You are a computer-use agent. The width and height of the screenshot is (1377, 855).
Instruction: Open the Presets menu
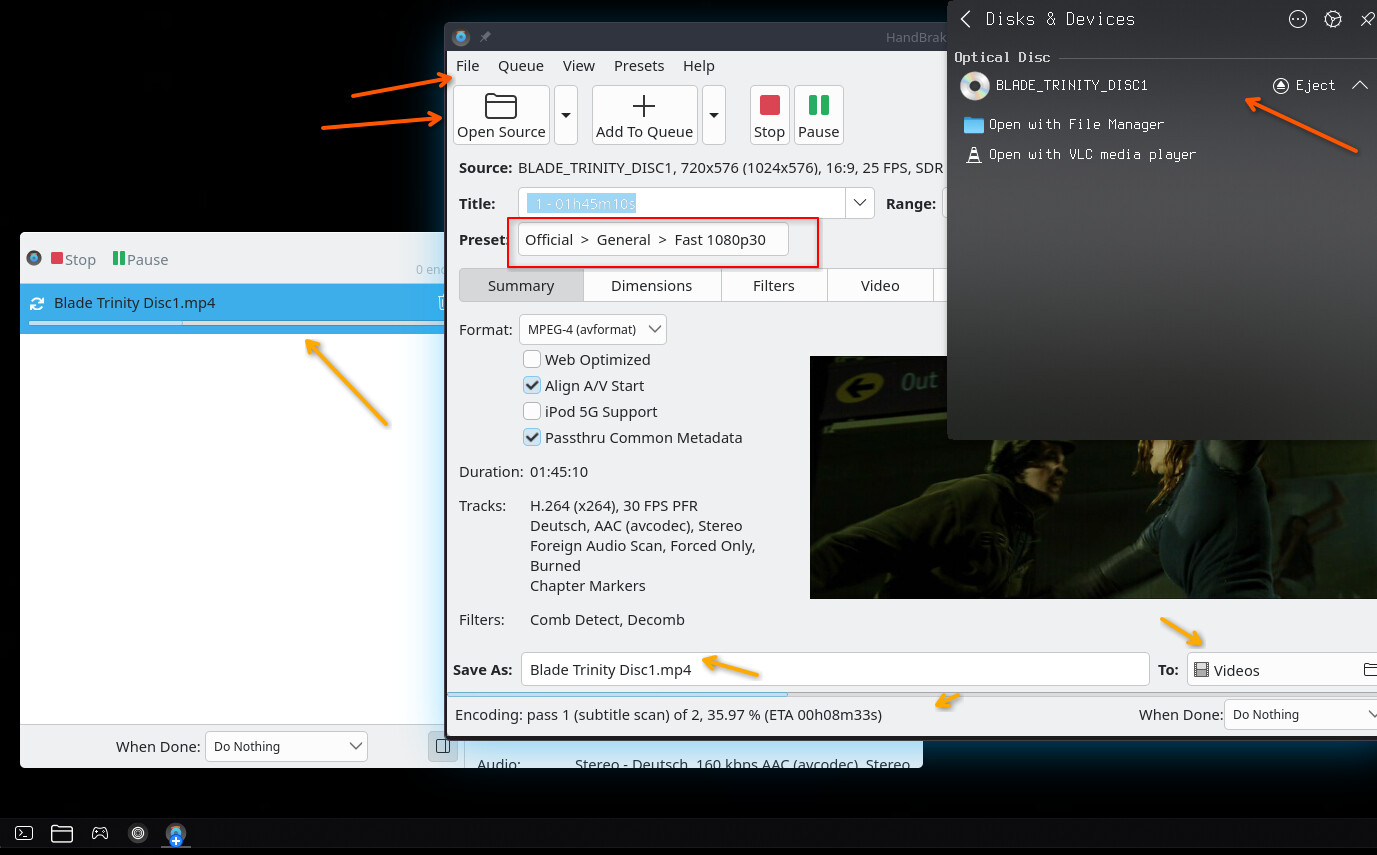639,66
